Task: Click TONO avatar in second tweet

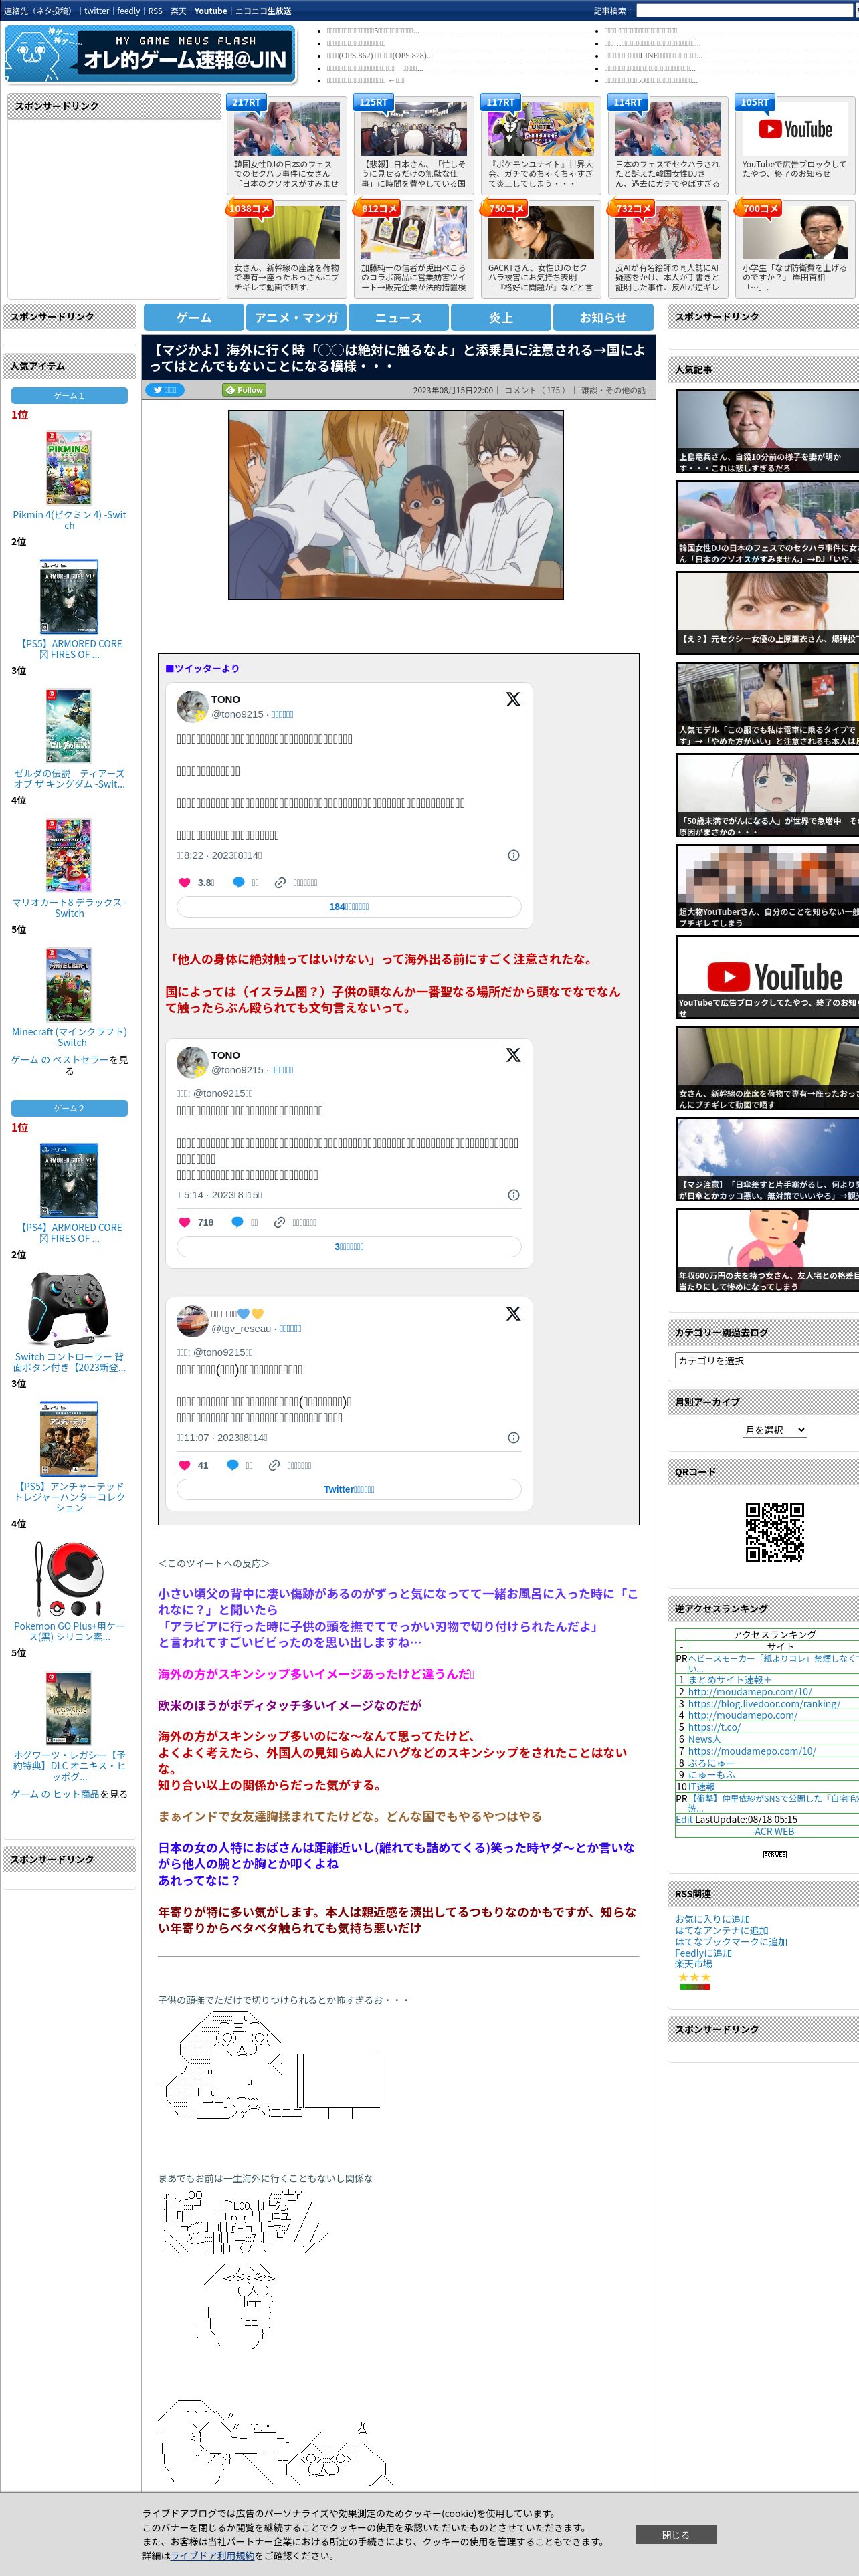Action: tap(192, 1062)
